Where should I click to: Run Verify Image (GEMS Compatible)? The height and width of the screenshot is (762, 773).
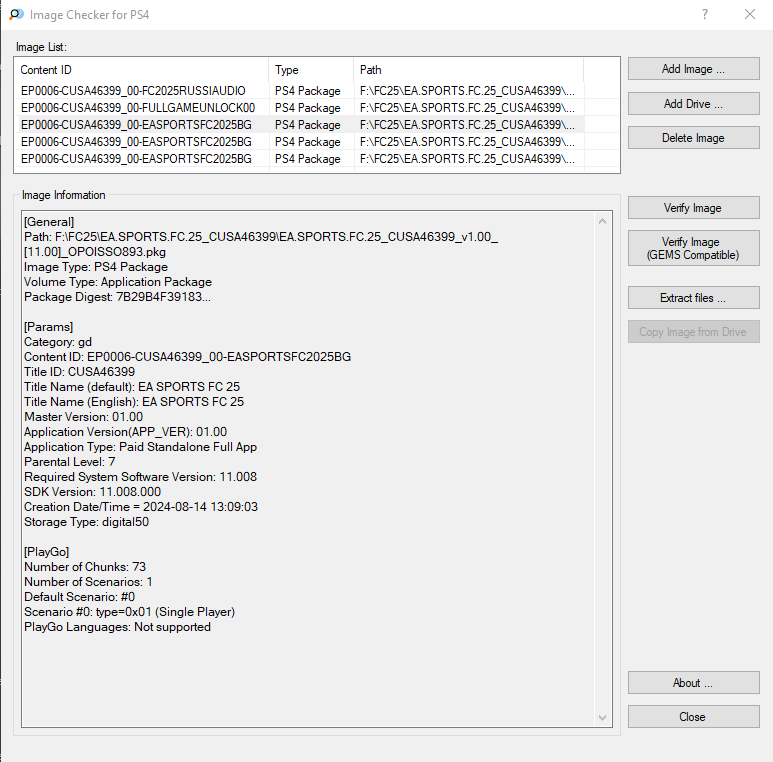tap(693, 248)
